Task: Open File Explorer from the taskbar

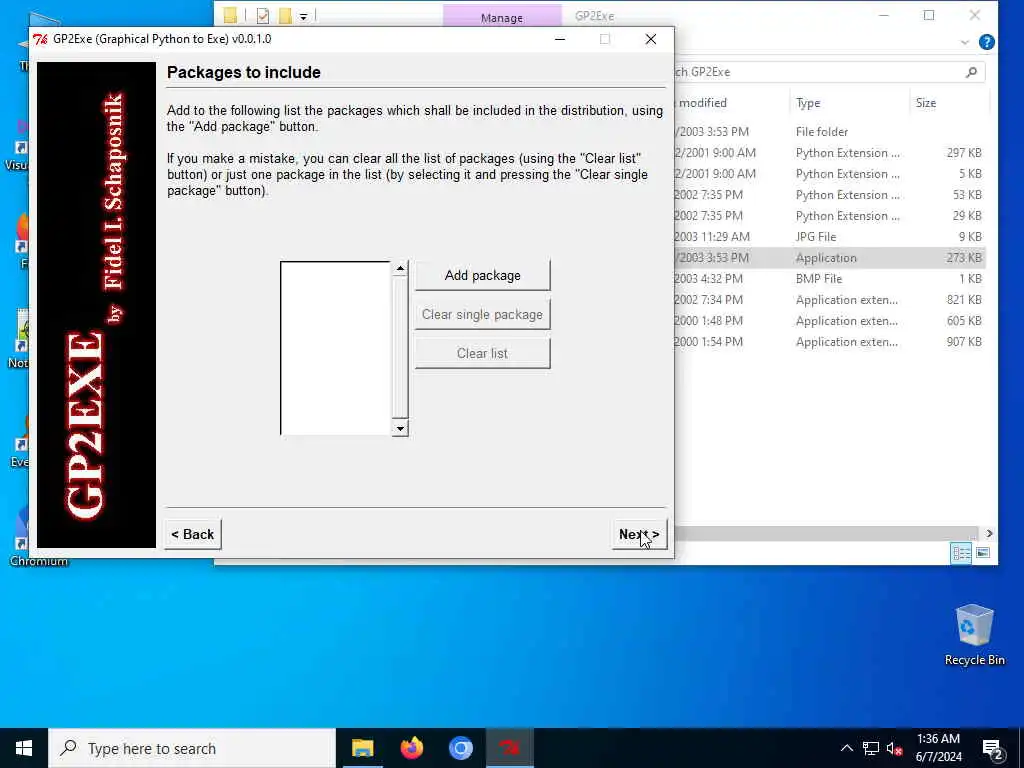Action: (x=362, y=748)
